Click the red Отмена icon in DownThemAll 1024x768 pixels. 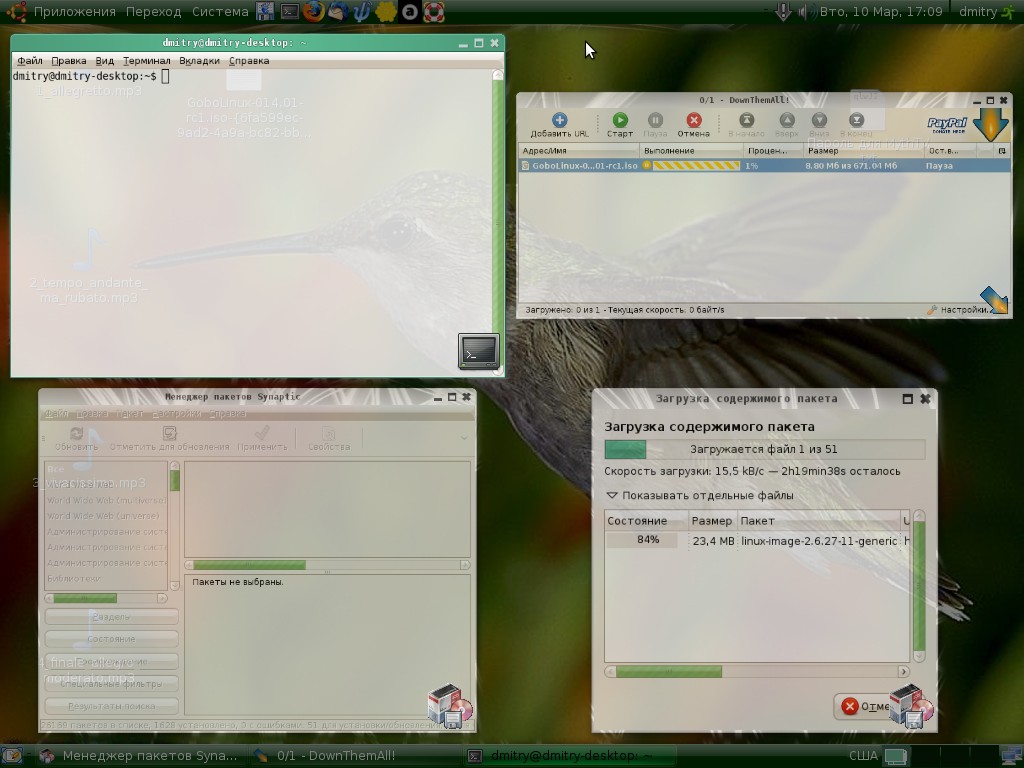click(693, 120)
